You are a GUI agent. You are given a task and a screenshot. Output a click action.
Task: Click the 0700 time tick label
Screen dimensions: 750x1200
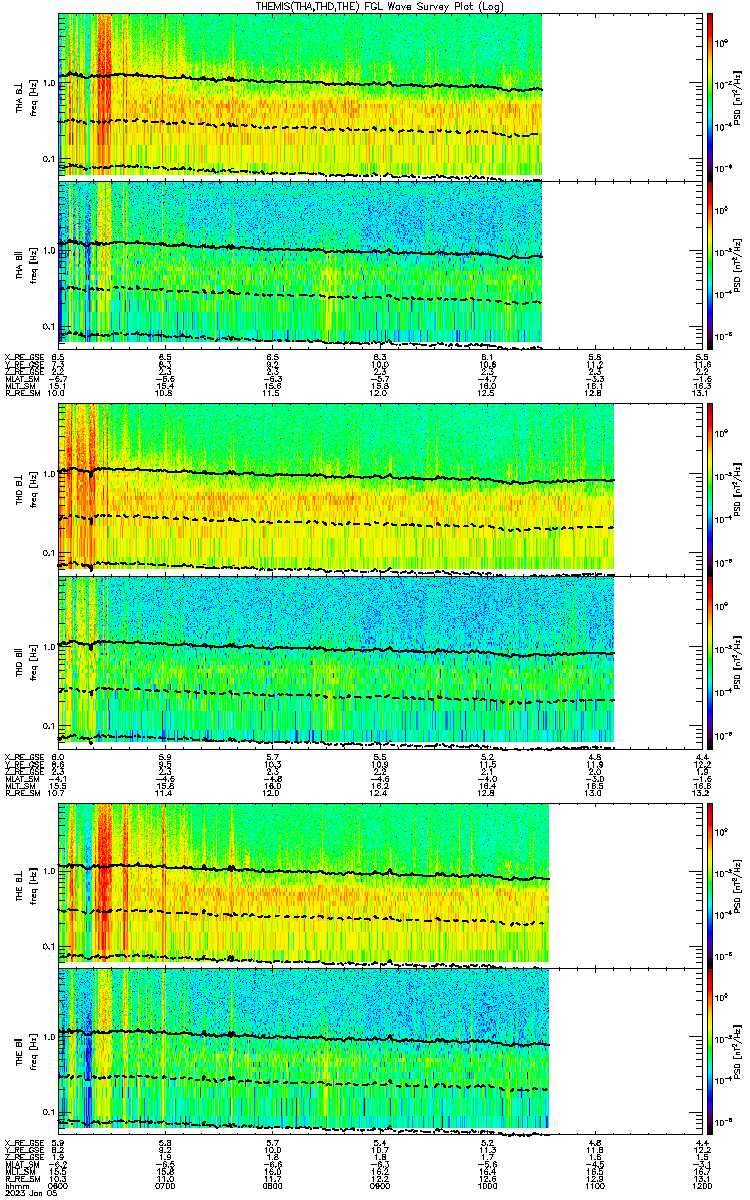[x=166, y=1184]
